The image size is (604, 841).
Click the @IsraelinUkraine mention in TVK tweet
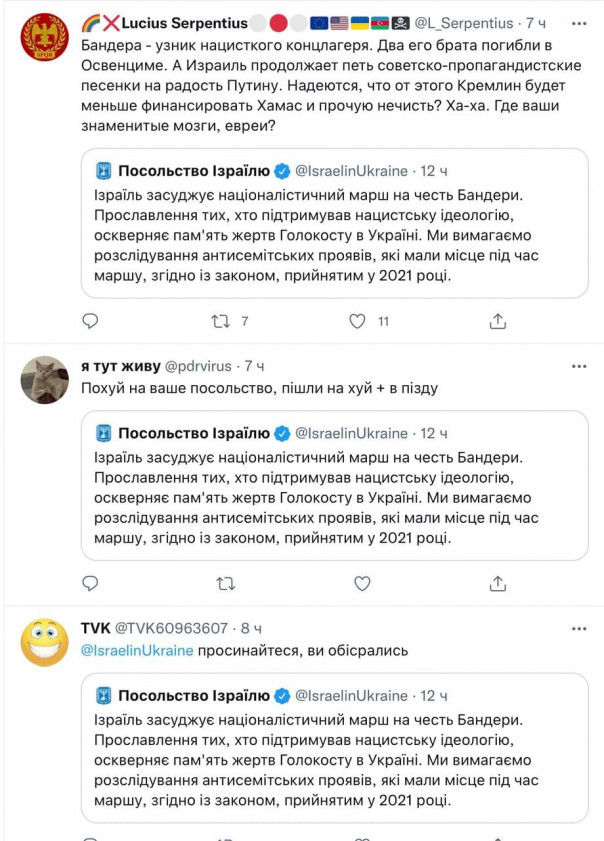coord(137,651)
